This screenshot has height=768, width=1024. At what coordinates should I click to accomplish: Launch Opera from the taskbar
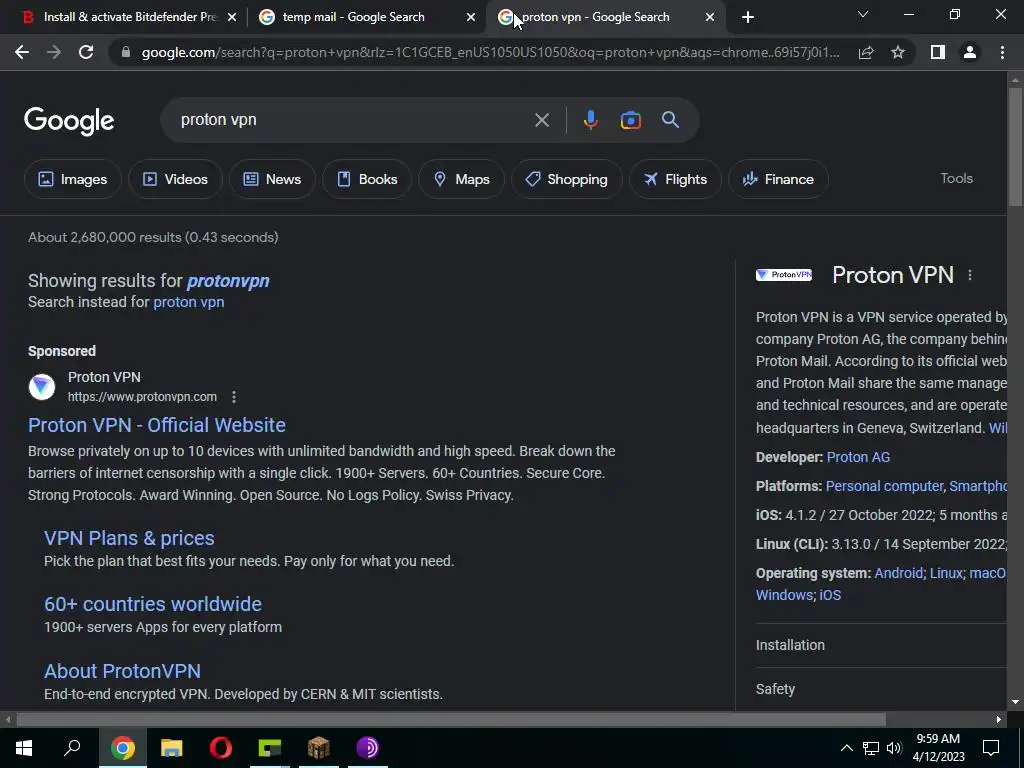tap(221, 748)
